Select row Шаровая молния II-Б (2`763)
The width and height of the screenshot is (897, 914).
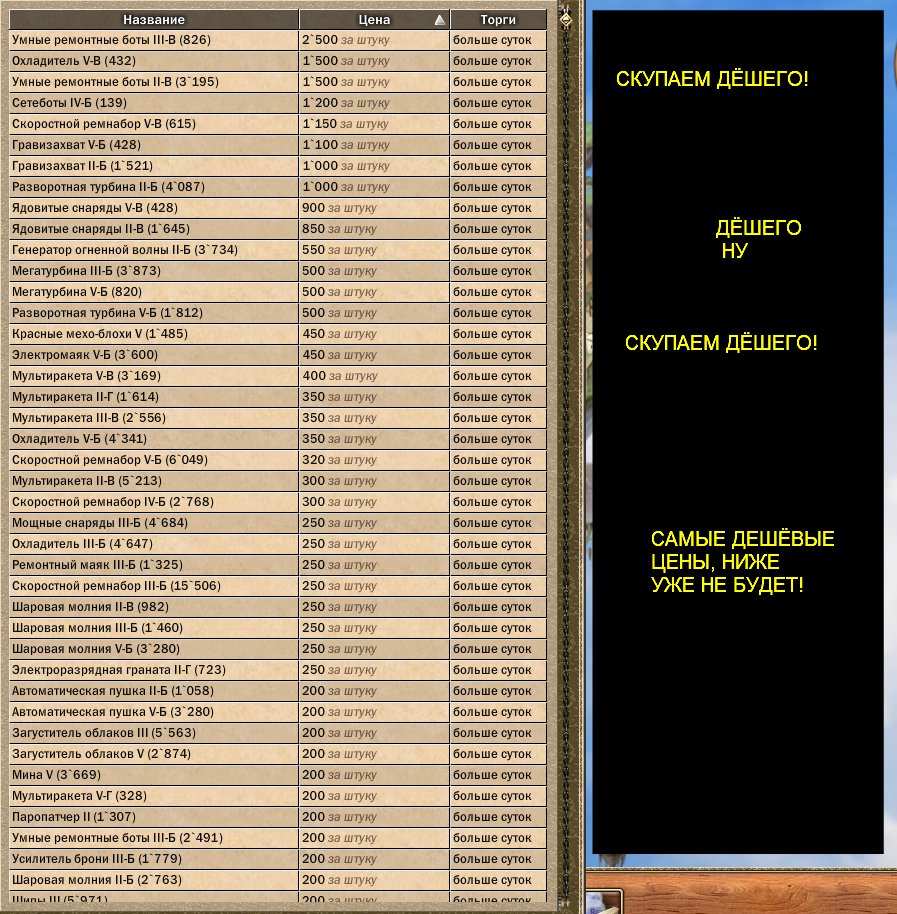coord(278,880)
